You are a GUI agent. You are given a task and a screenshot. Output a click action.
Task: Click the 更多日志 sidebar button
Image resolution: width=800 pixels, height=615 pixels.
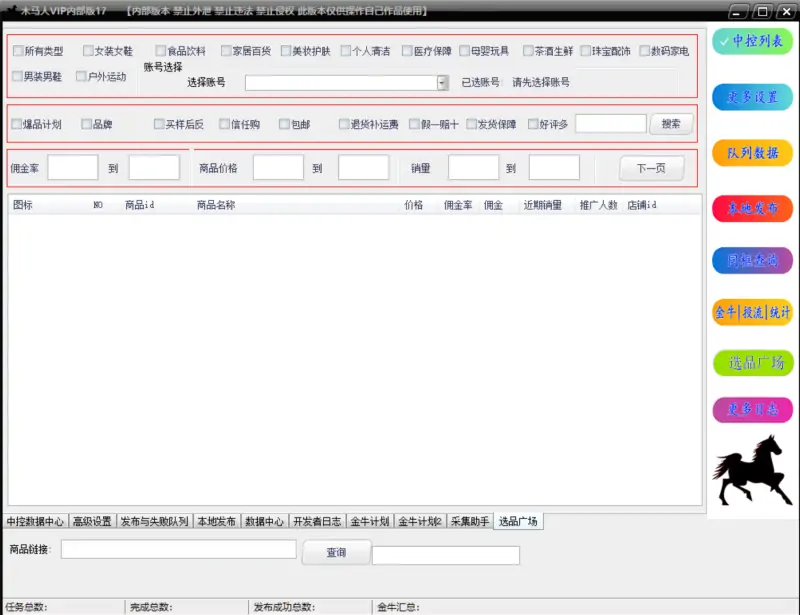tap(752, 409)
